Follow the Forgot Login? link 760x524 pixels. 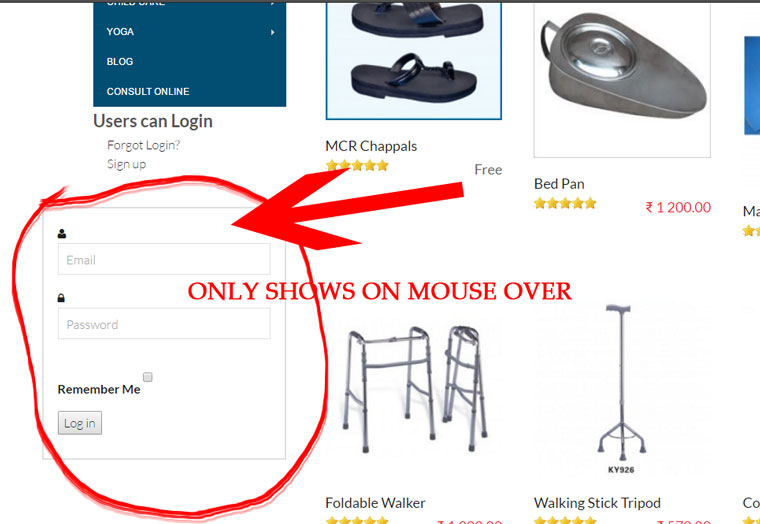[143, 145]
